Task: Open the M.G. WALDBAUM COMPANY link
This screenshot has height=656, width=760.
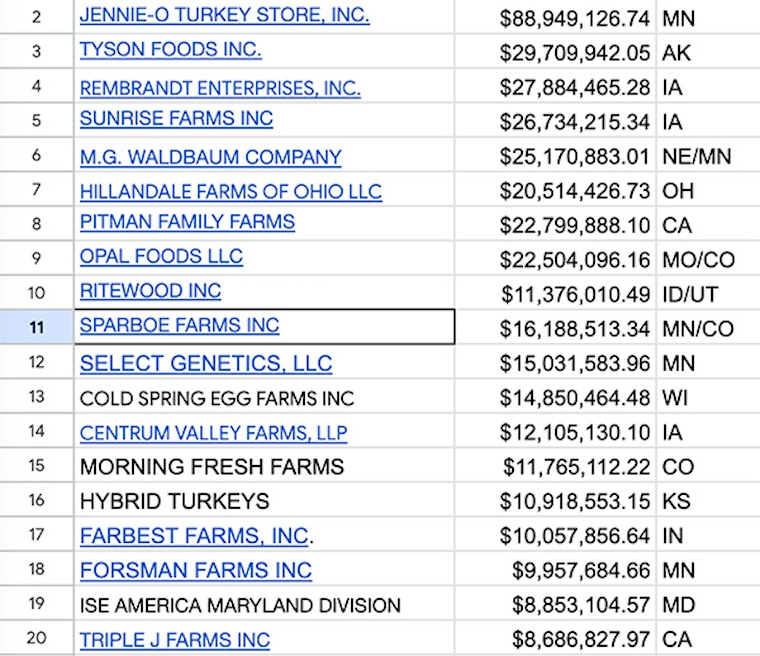Action: click(x=210, y=157)
